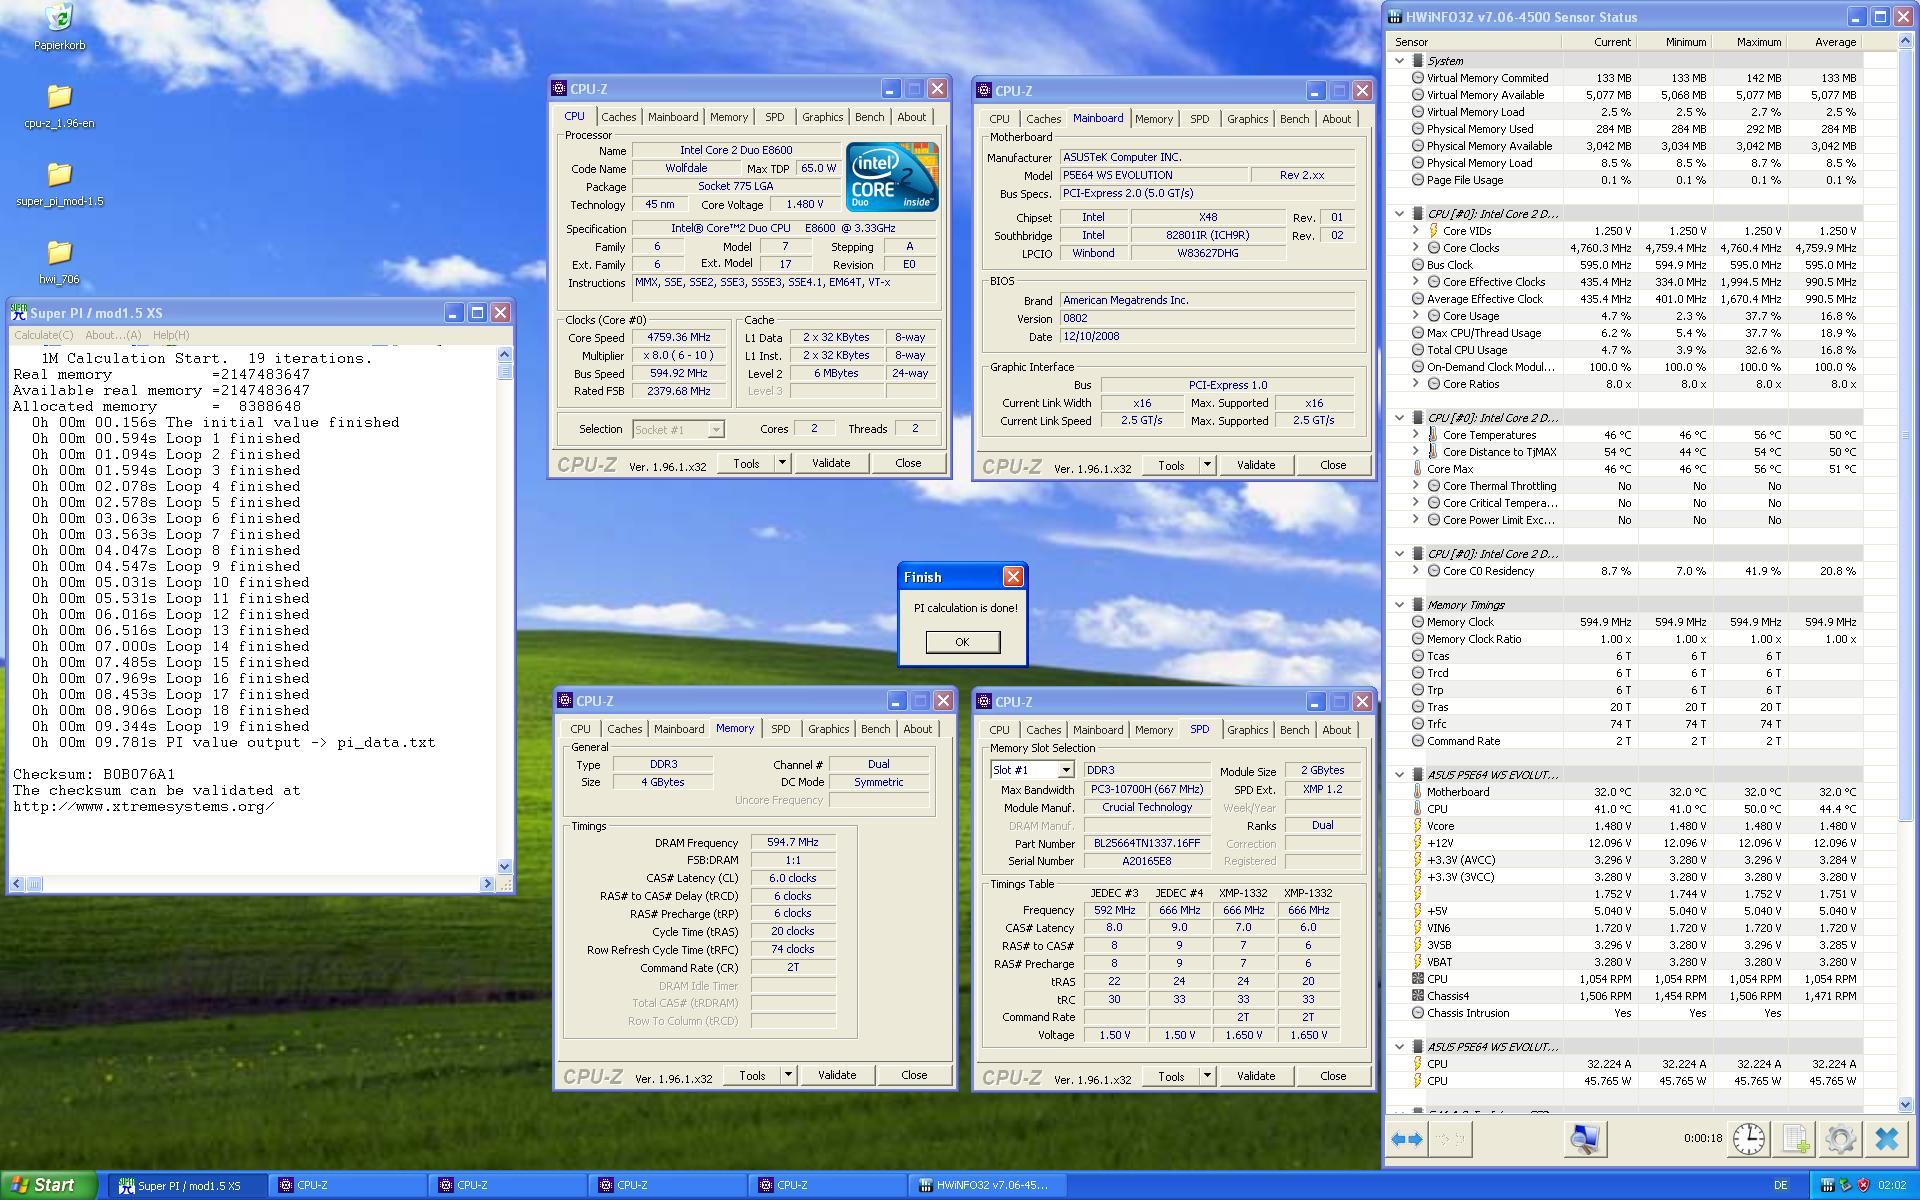Click the CPU-Z icon in the CPU tab window's title bar

561,89
